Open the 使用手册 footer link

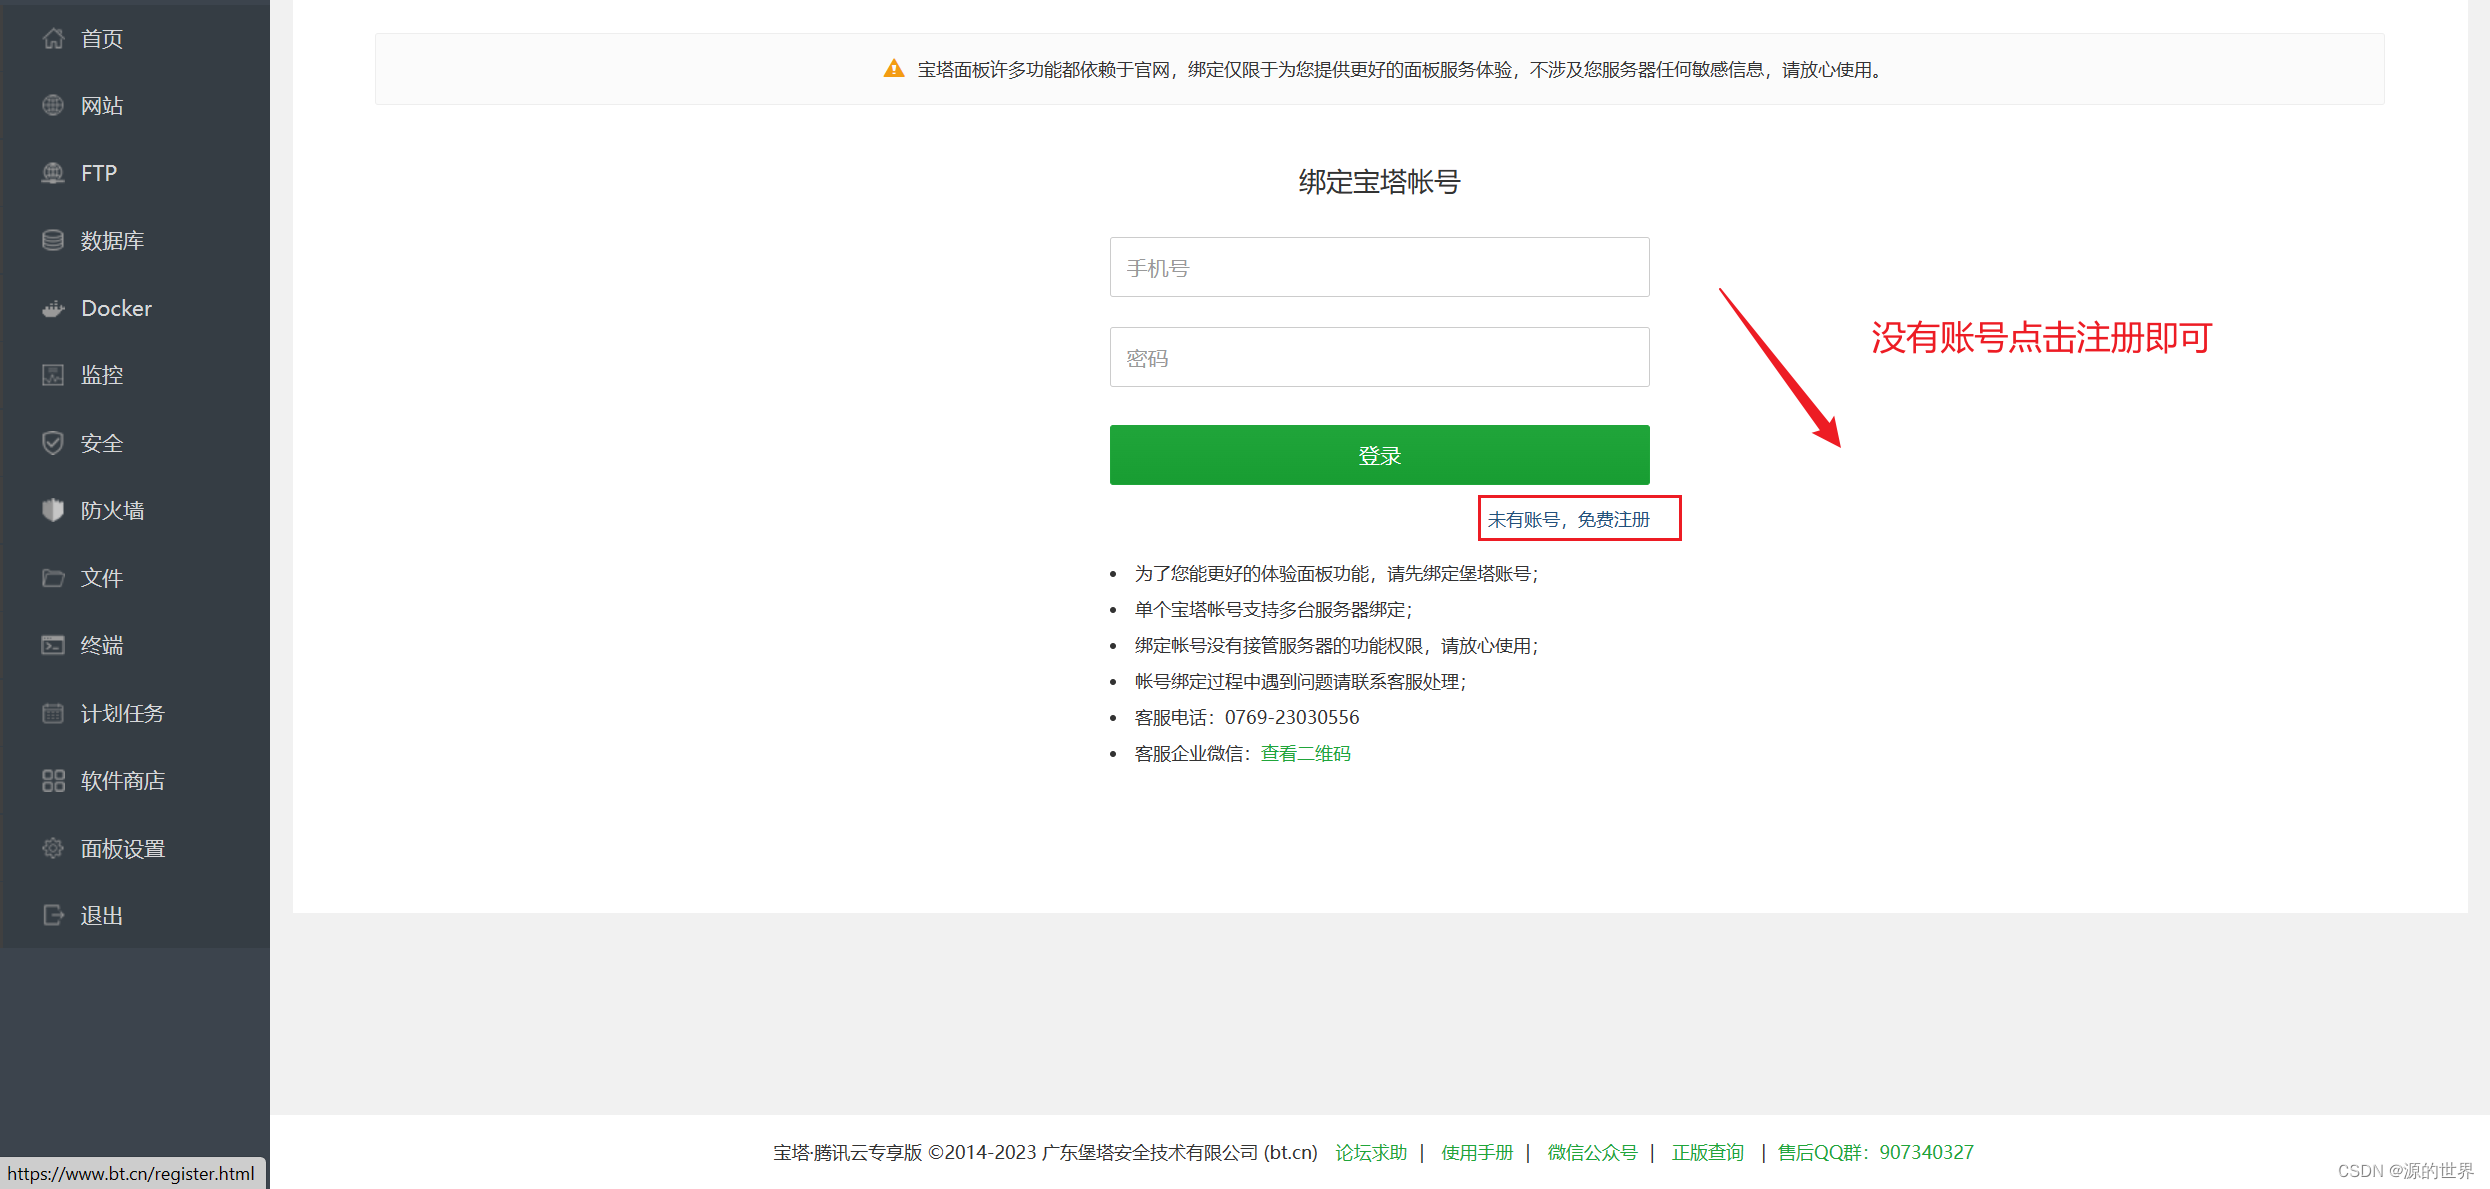pyautogui.click(x=1477, y=1152)
